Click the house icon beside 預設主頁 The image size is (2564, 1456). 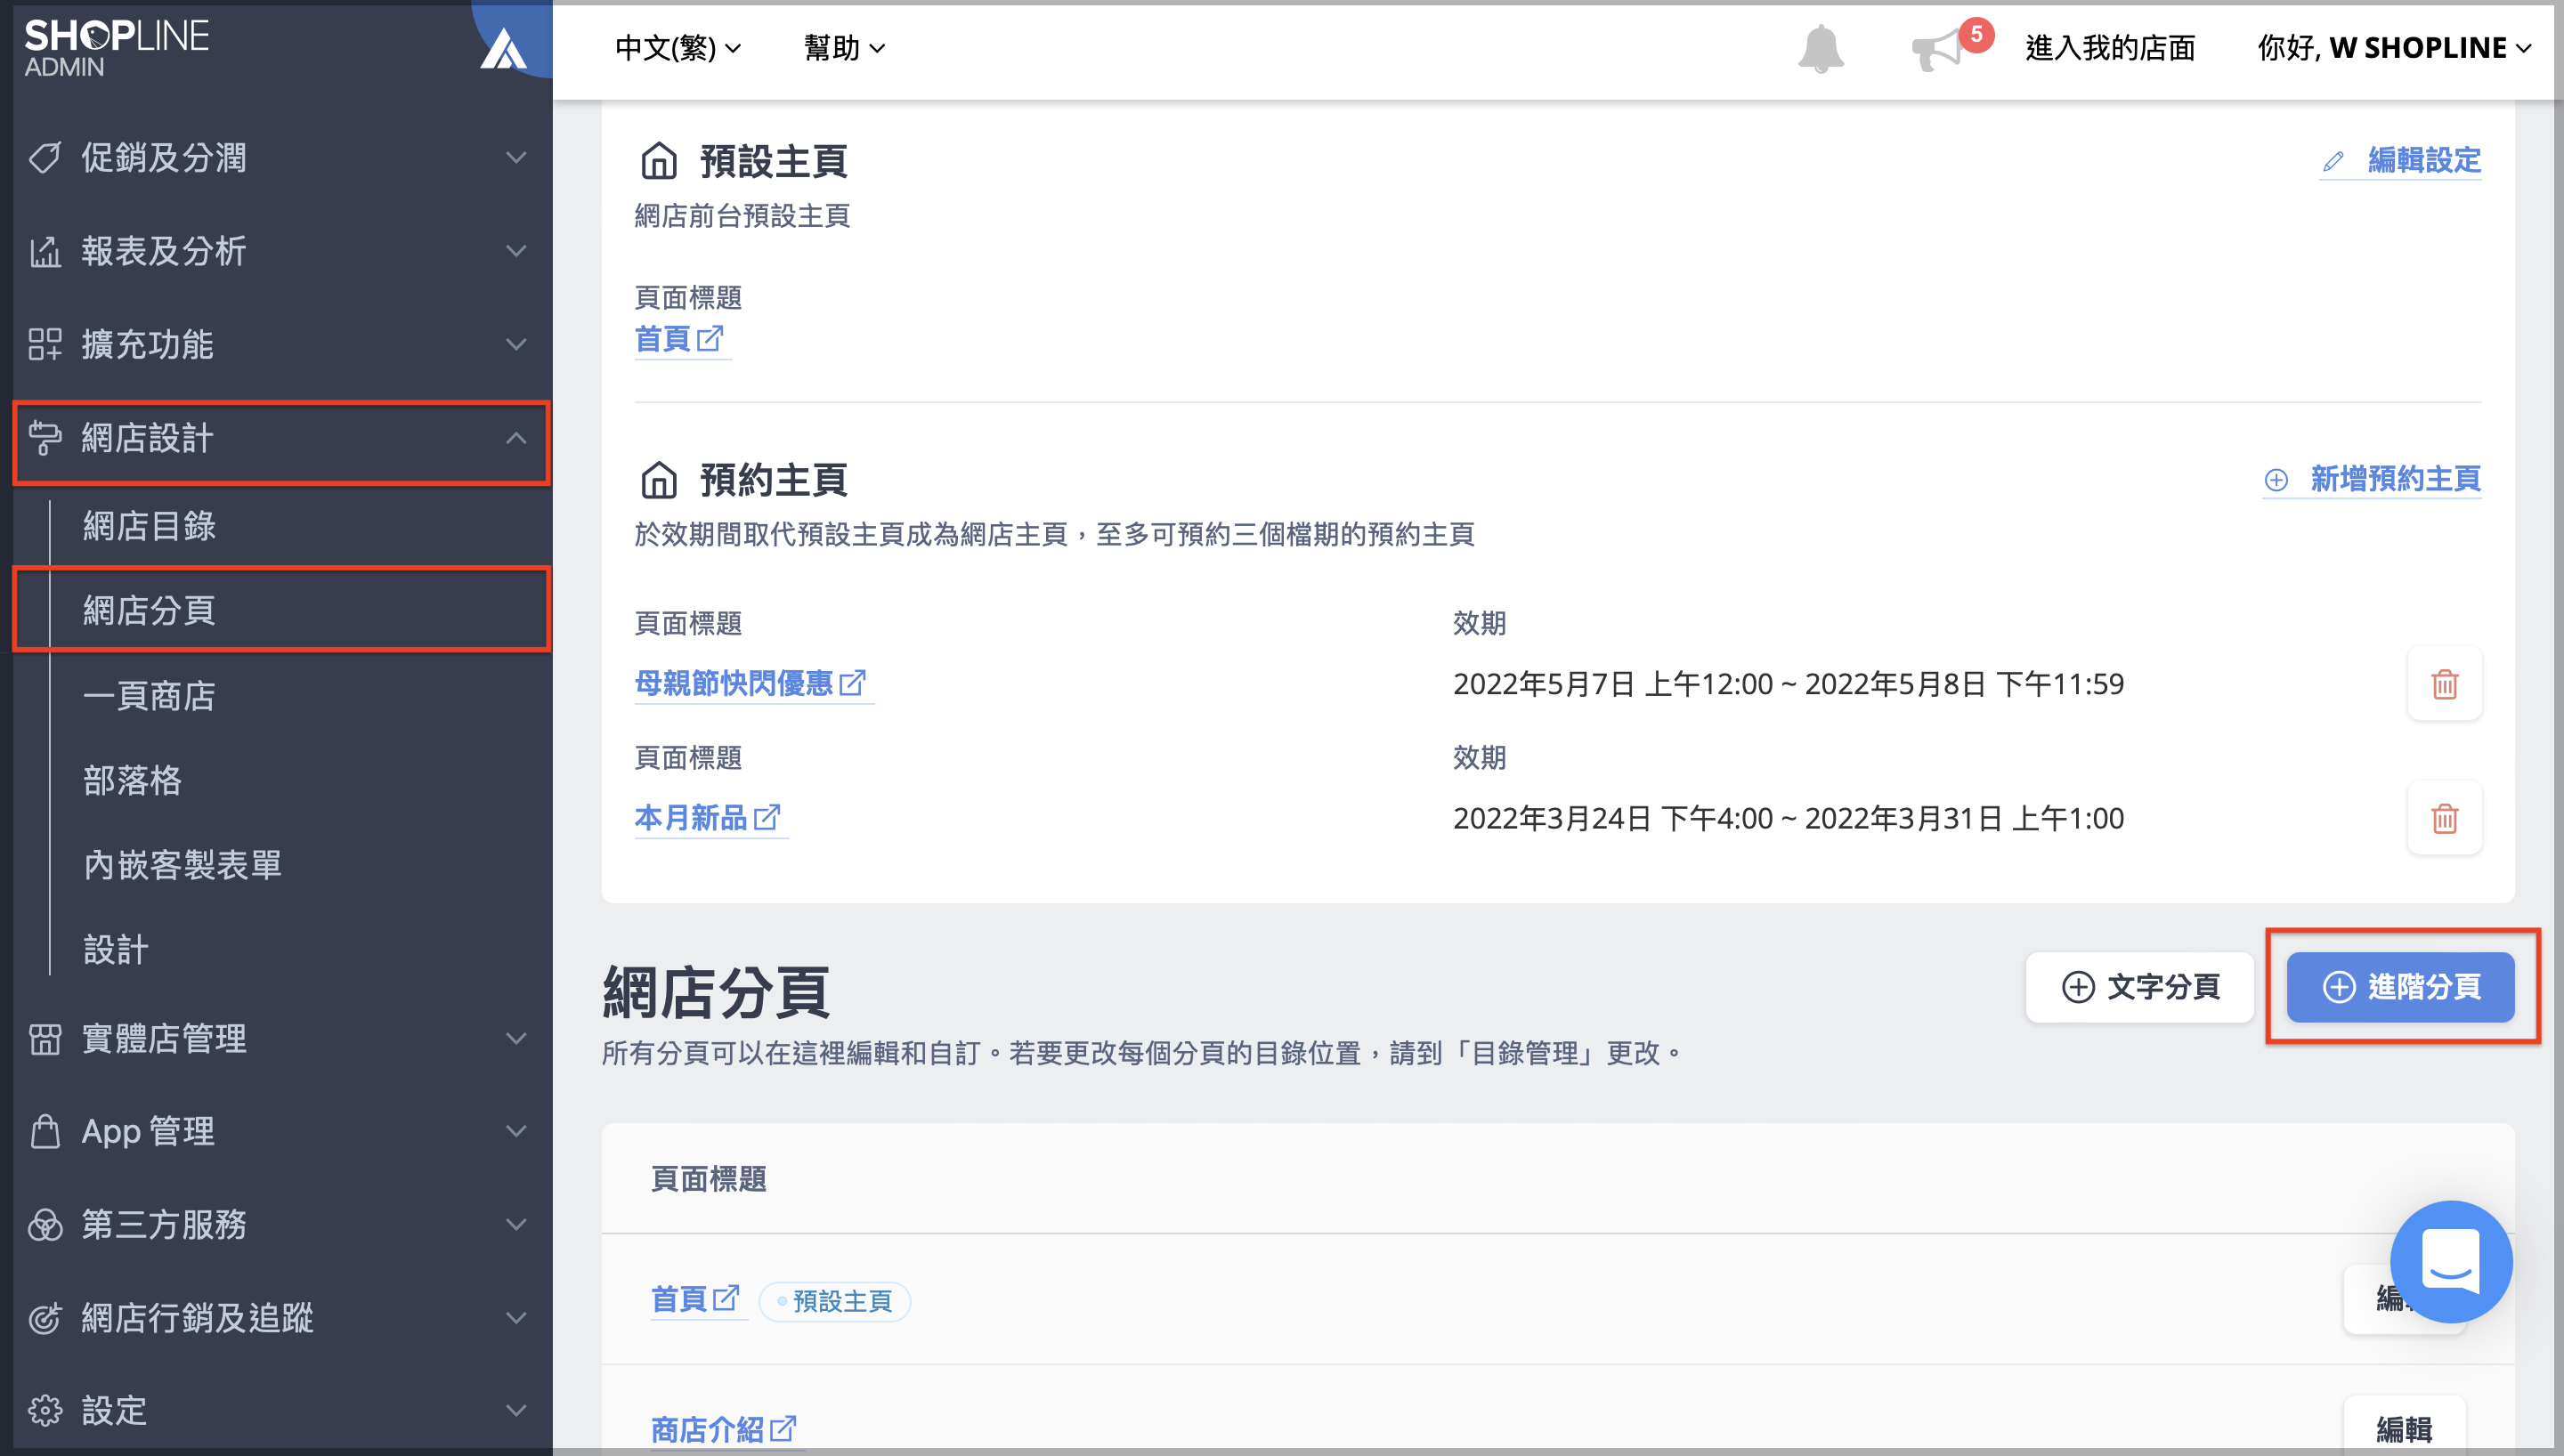click(x=658, y=160)
